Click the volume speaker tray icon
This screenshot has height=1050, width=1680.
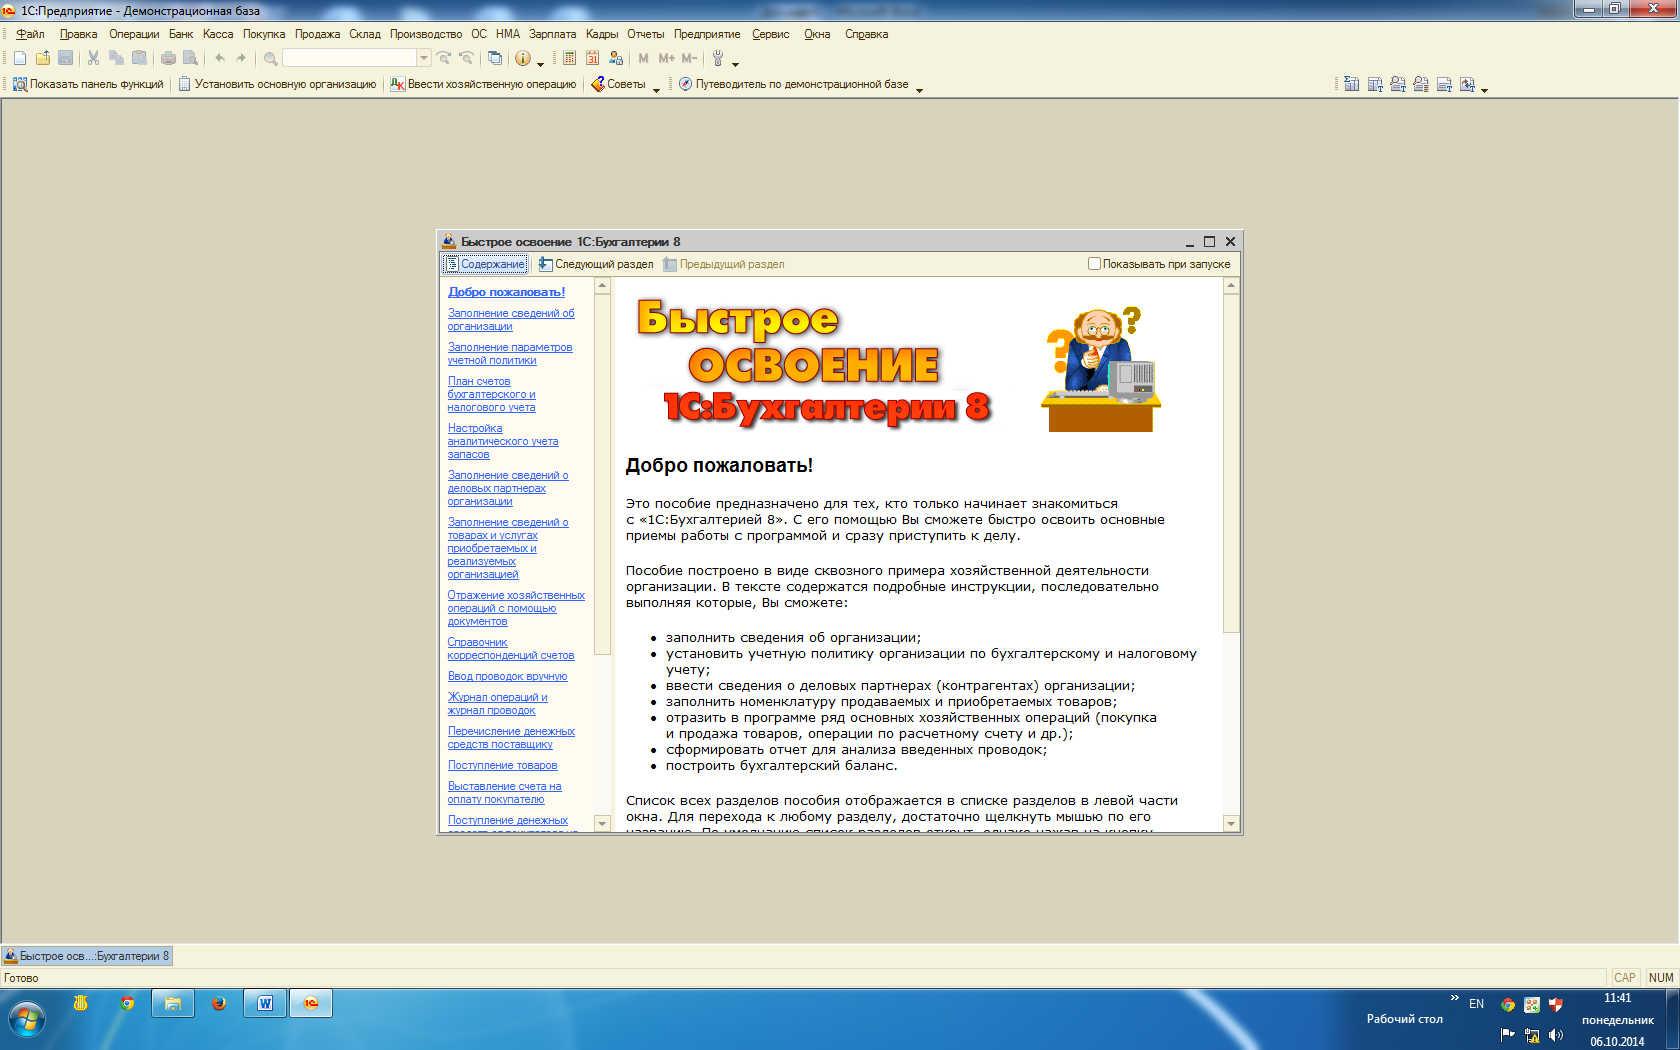point(1555,1035)
